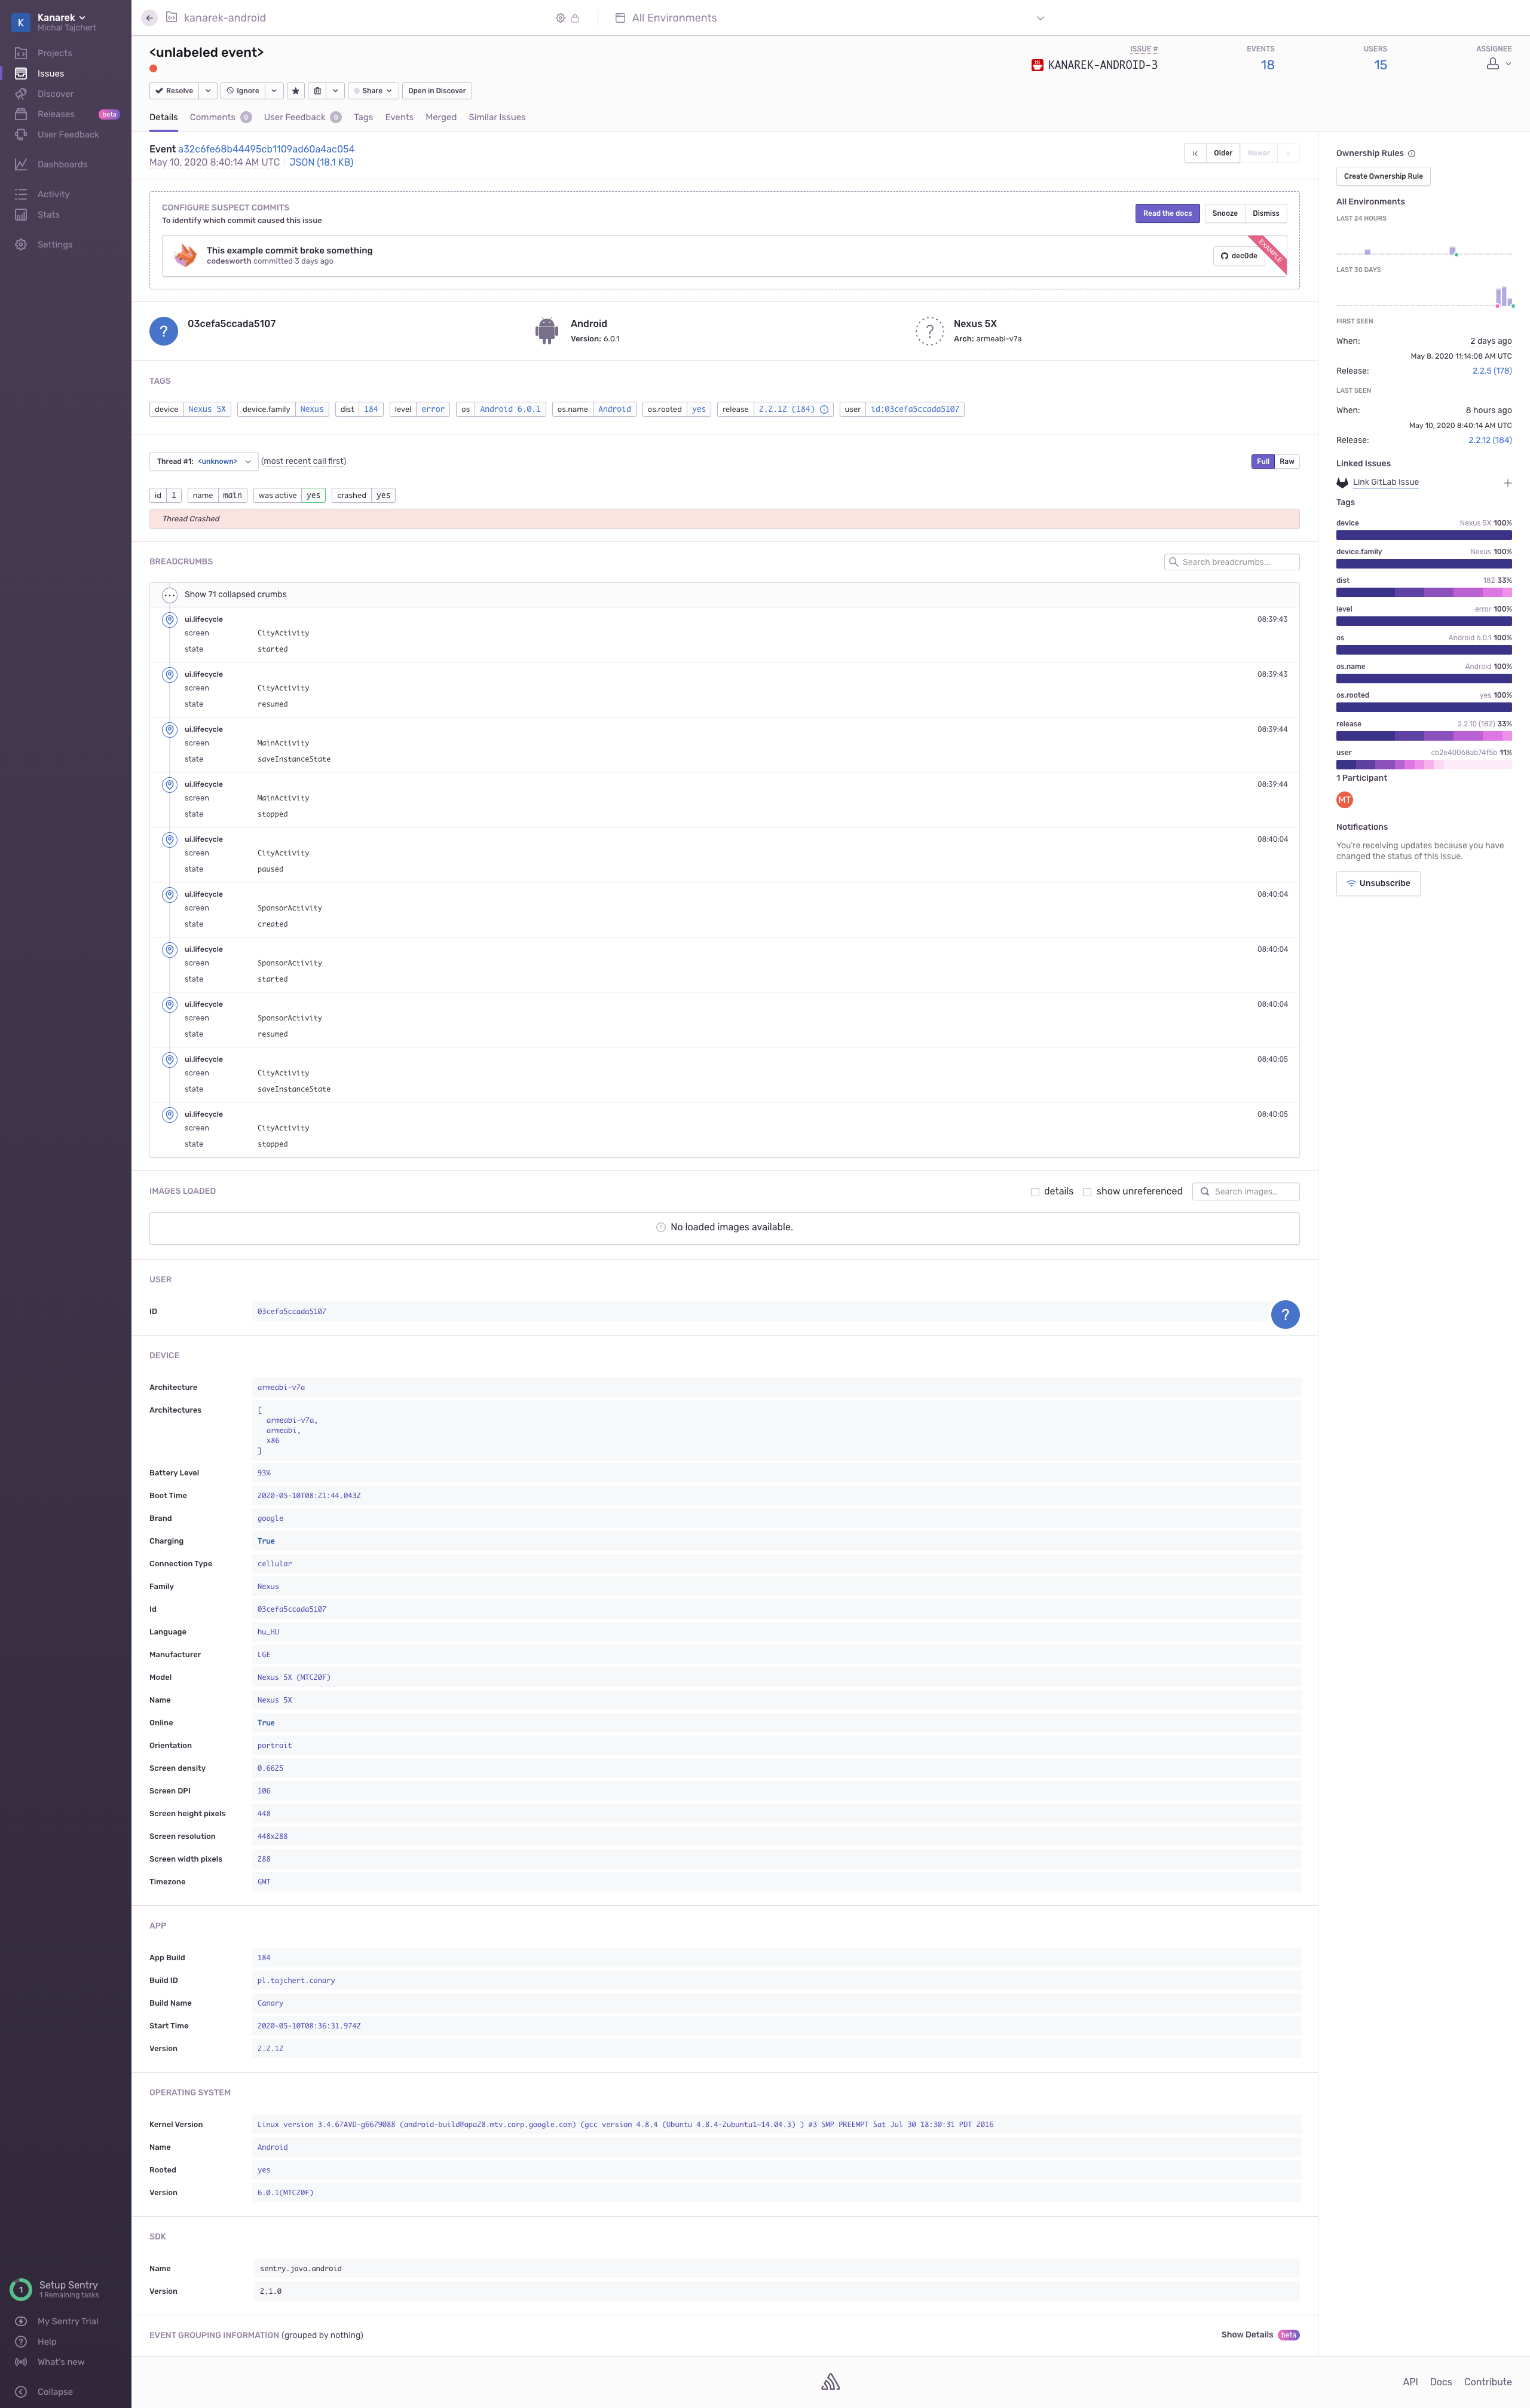Open the Releases section in the sidebar
The image size is (1530, 2408).
55,113
